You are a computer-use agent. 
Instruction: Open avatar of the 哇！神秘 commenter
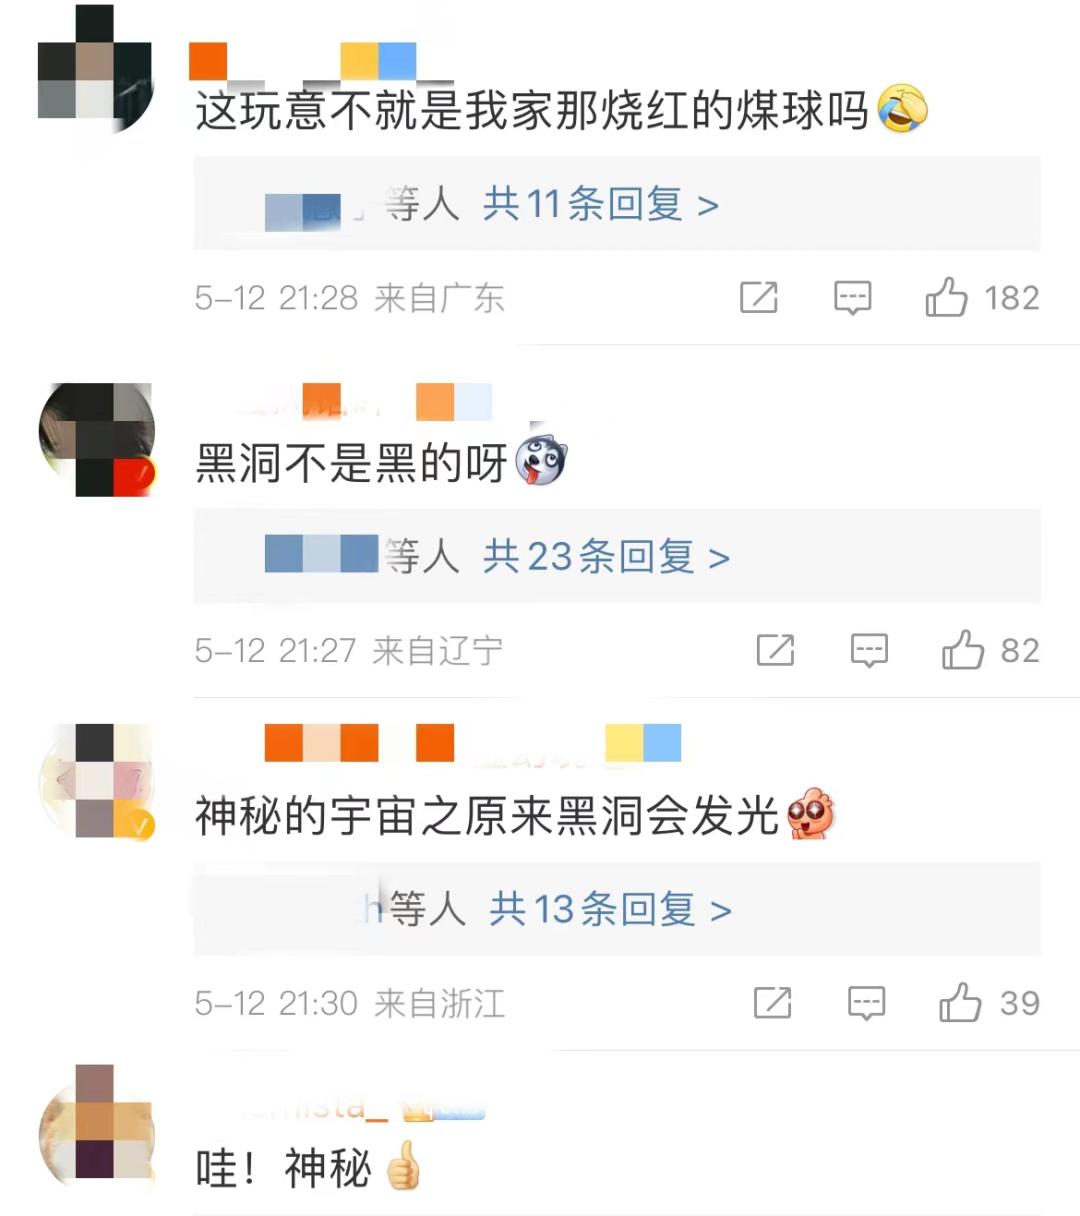tap(97, 1123)
